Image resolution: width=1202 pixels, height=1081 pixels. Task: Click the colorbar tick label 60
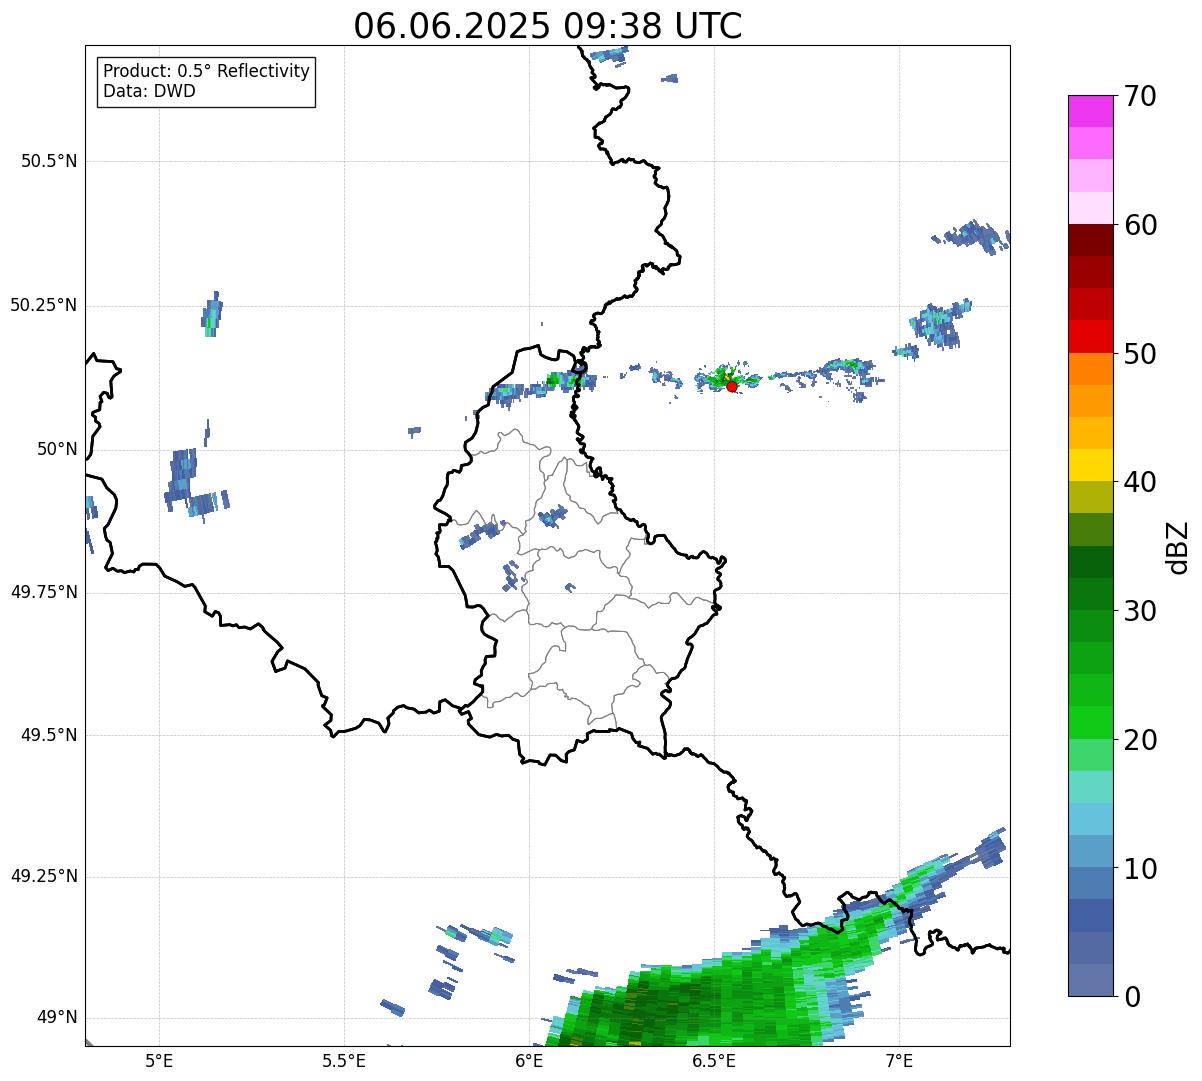tap(1141, 225)
